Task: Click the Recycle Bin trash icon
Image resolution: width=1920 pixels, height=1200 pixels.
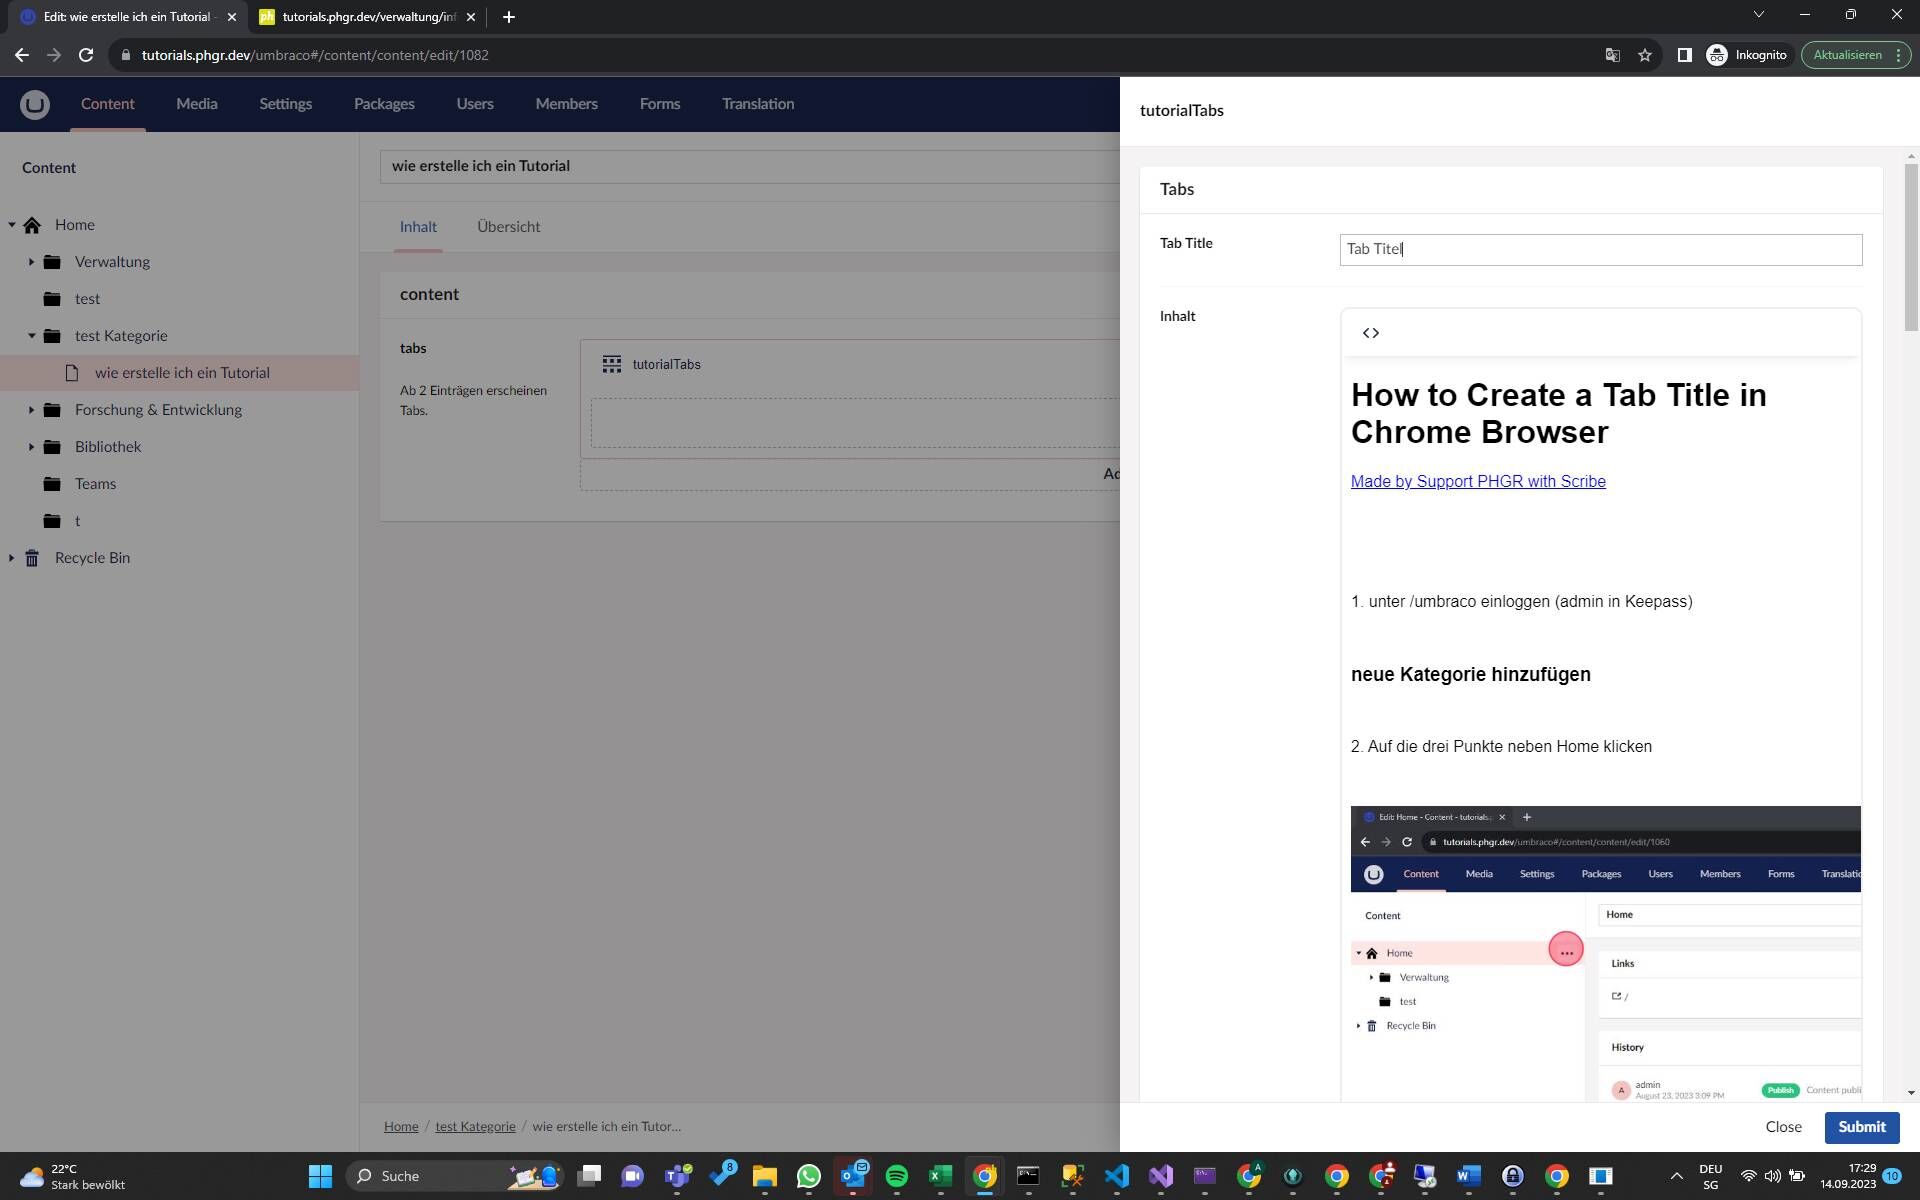Action: tap(32, 558)
